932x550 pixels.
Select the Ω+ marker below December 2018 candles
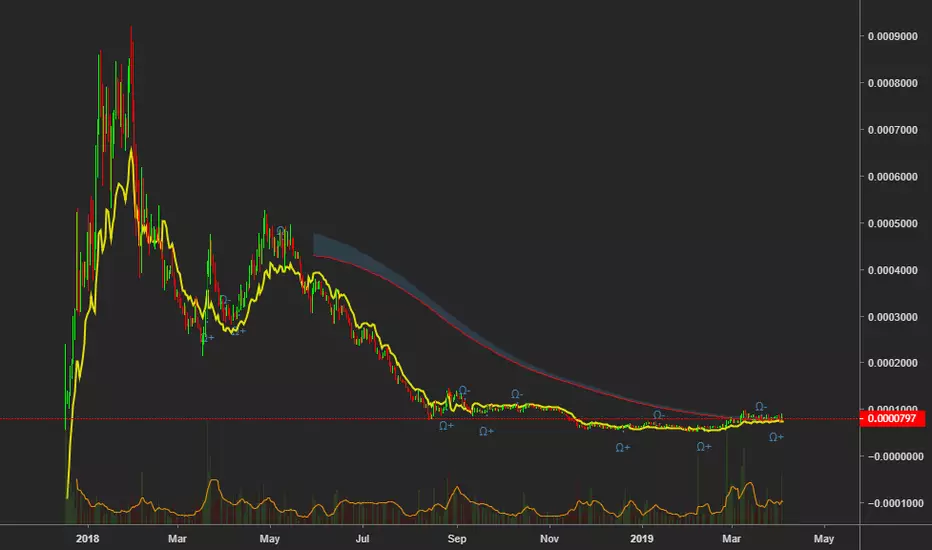(623, 447)
